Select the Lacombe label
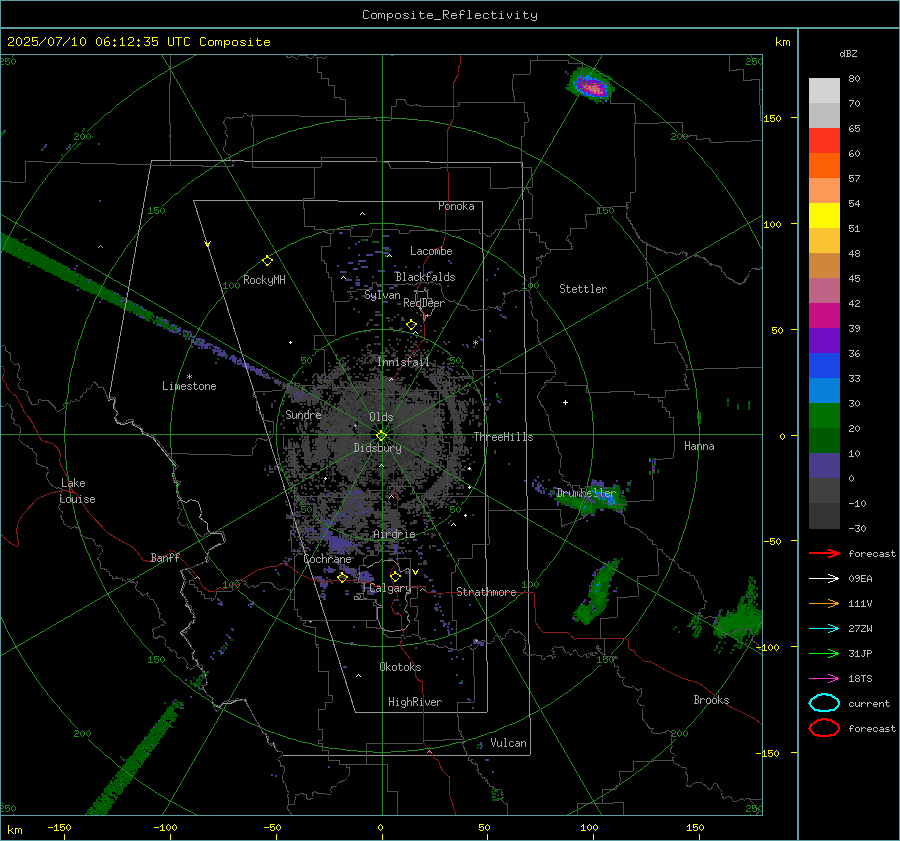900x841 pixels. [x=431, y=251]
